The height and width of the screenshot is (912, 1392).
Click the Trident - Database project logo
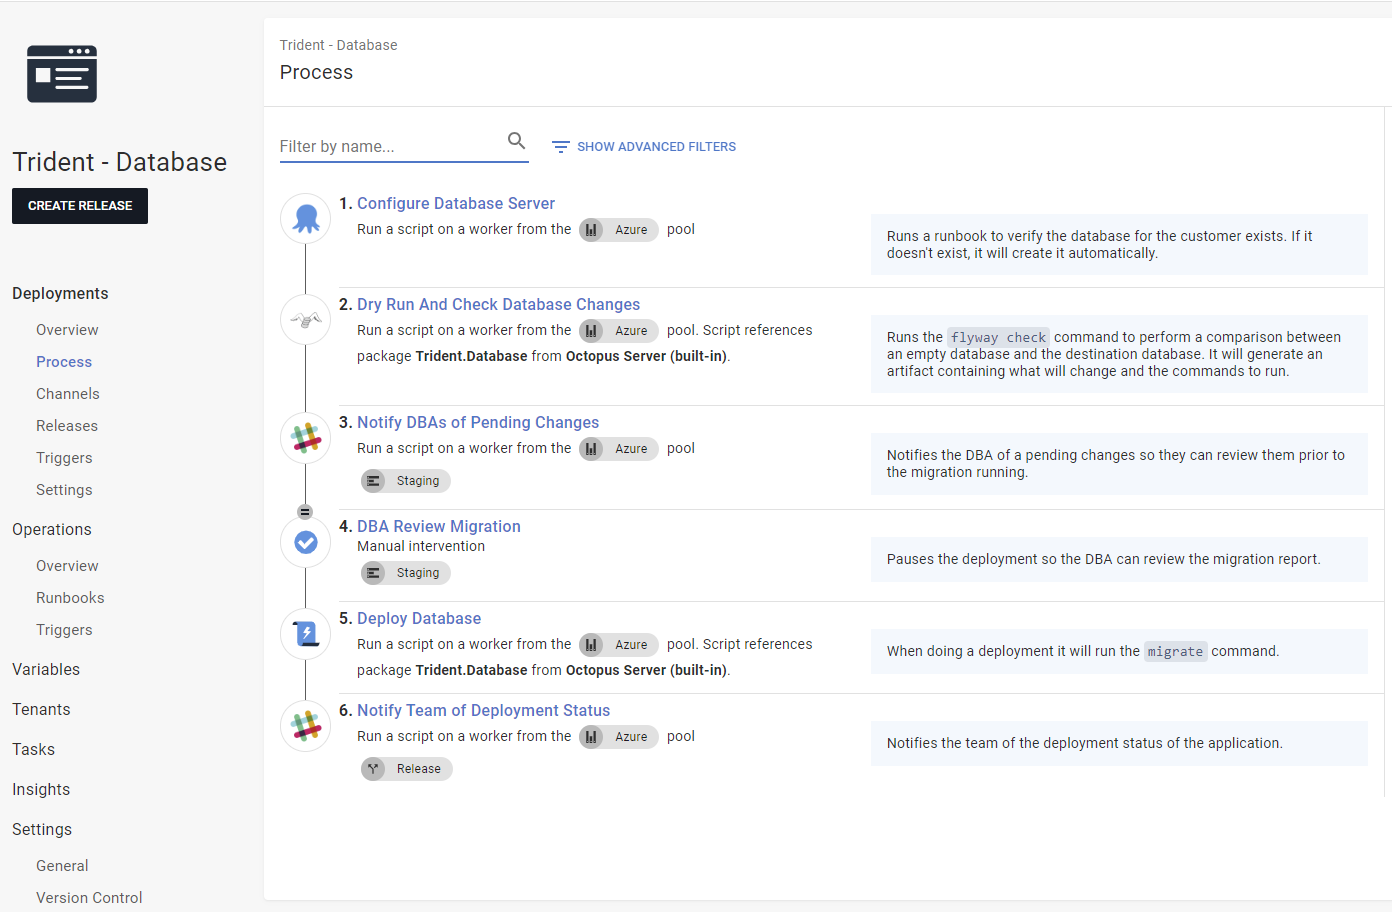click(x=62, y=73)
